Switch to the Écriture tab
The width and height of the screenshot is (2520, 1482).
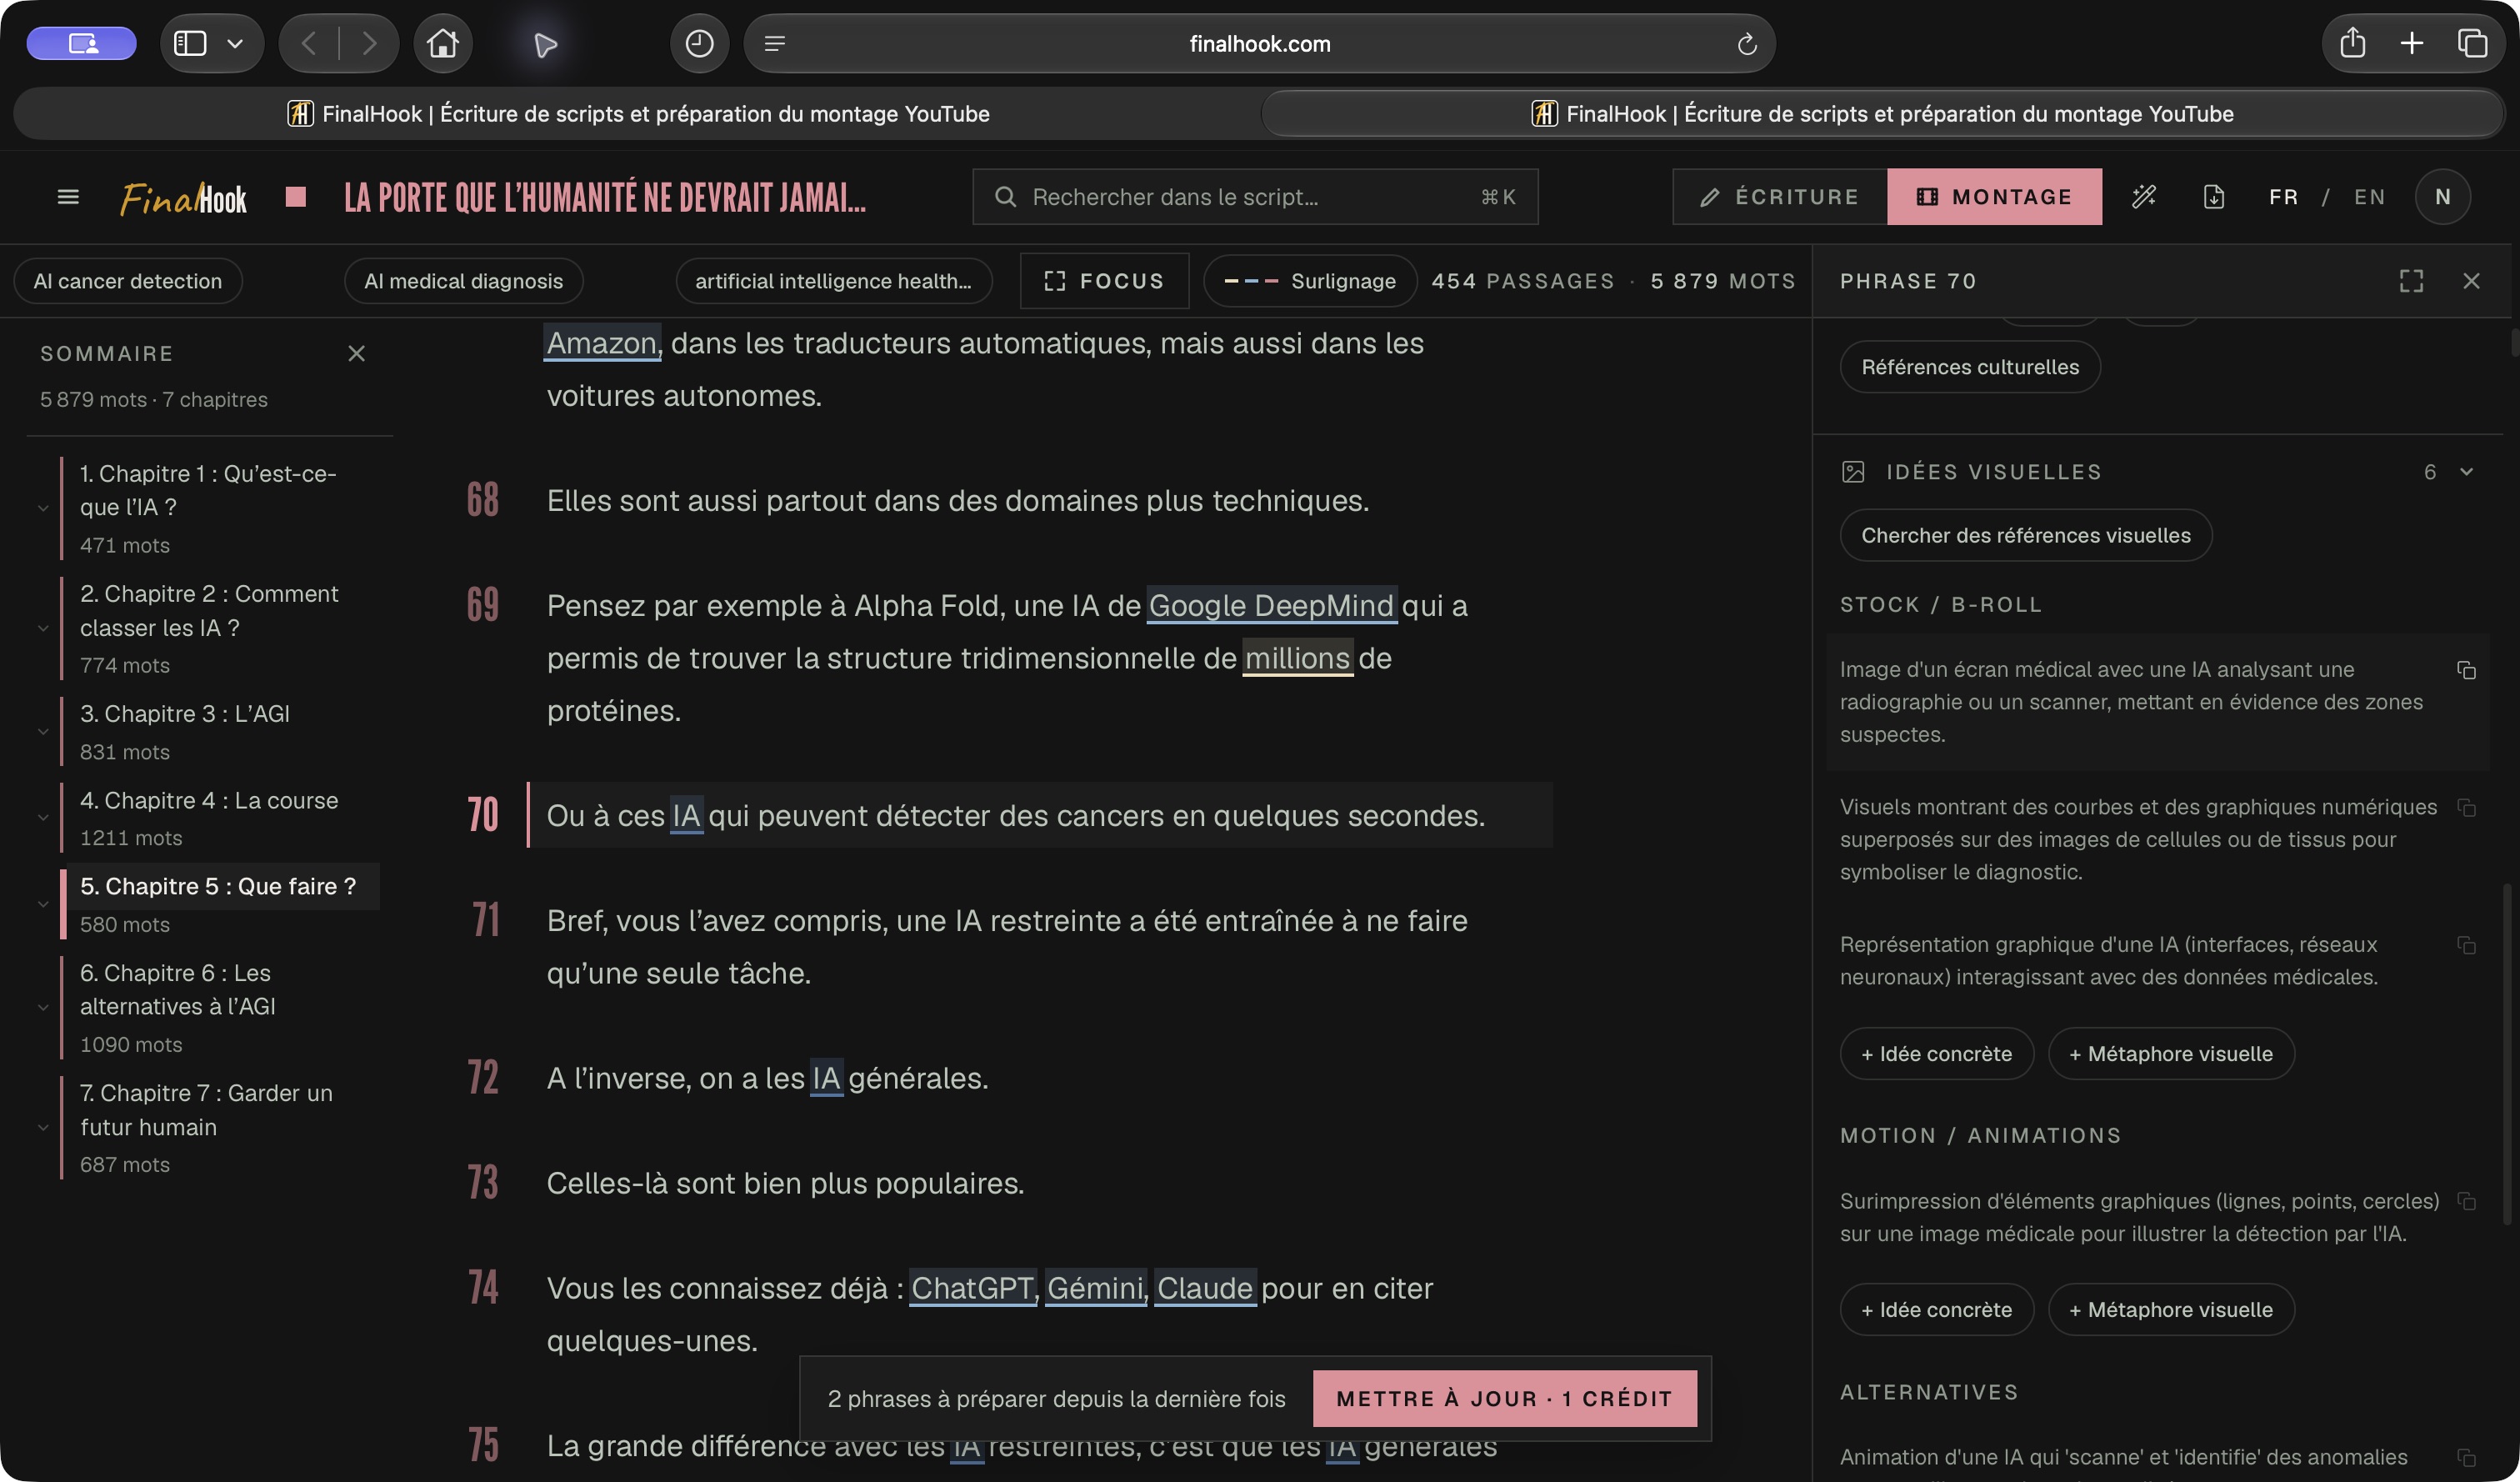(x=1780, y=197)
